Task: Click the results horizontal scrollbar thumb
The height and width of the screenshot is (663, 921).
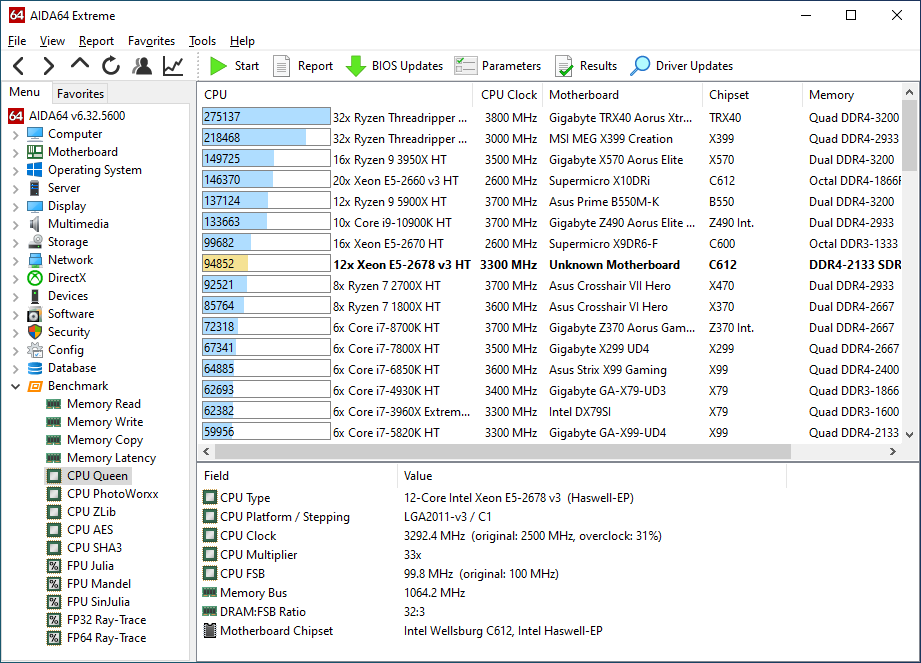Action: pos(503,452)
